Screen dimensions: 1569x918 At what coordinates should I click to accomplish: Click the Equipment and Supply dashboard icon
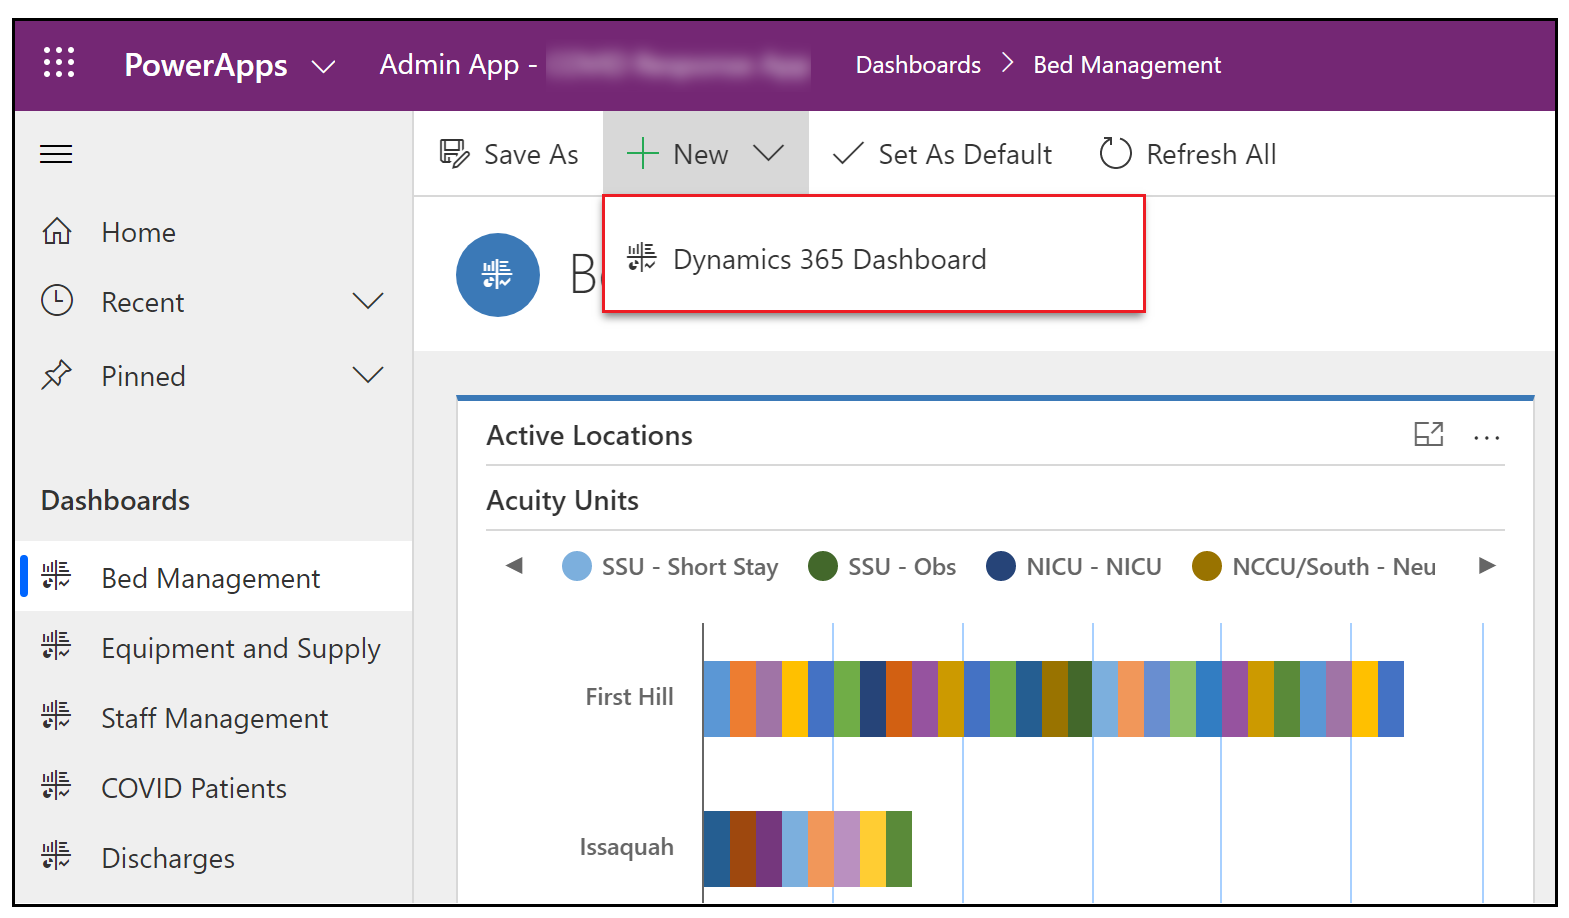click(56, 646)
